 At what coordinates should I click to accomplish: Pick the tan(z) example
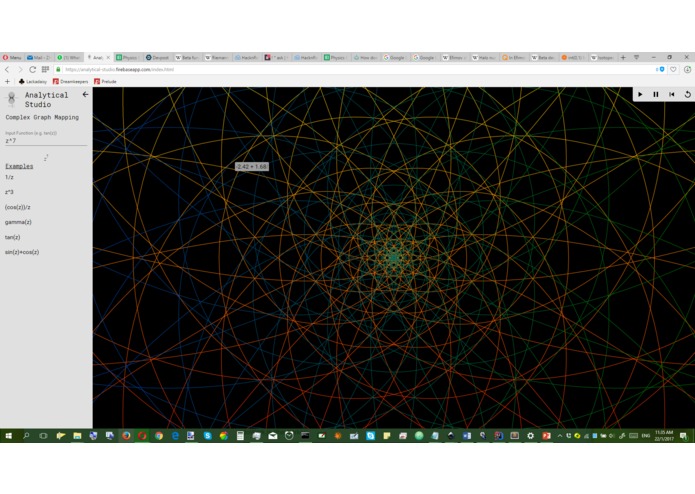click(12, 237)
